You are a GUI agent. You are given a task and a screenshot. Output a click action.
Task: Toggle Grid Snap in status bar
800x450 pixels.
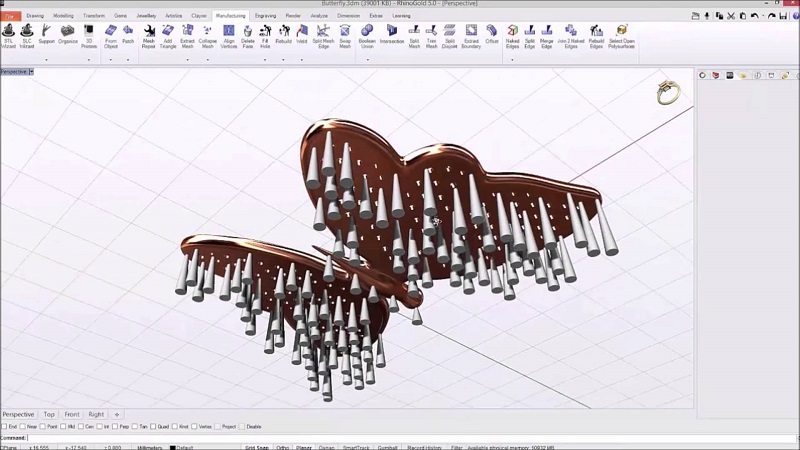(257, 447)
